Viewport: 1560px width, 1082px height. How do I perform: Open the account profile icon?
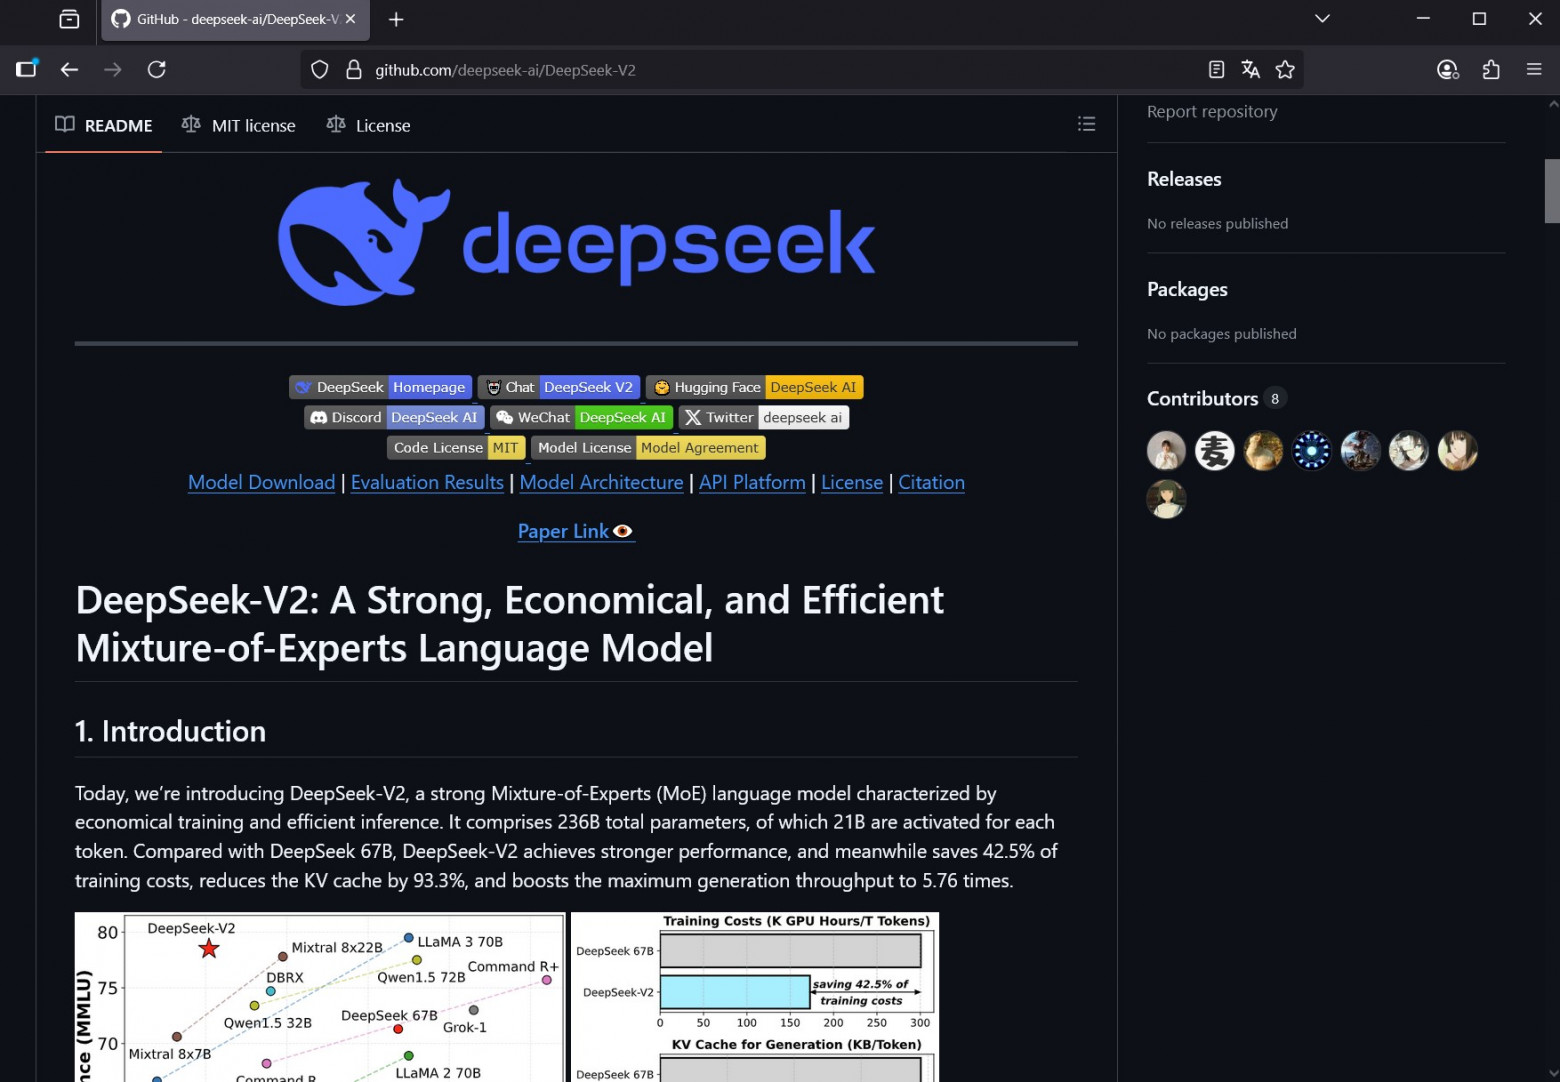[x=1447, y=69]
